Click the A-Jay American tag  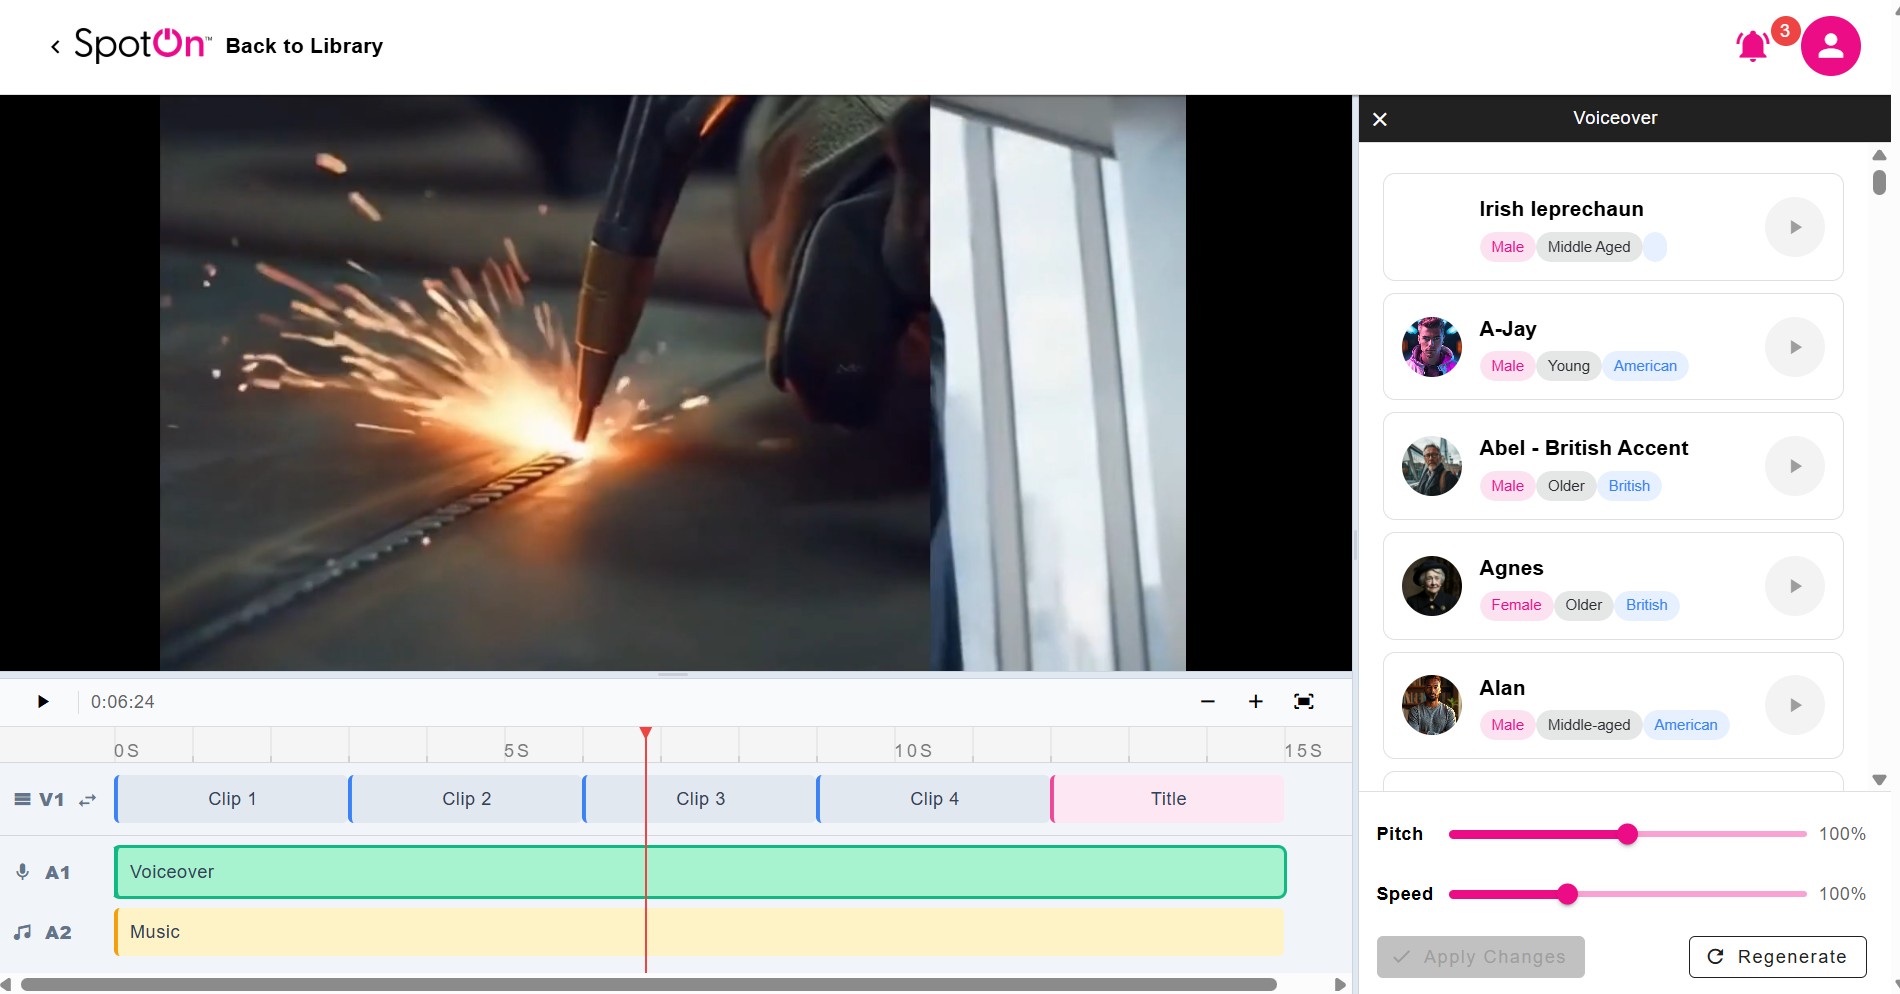click(1645, 366)
